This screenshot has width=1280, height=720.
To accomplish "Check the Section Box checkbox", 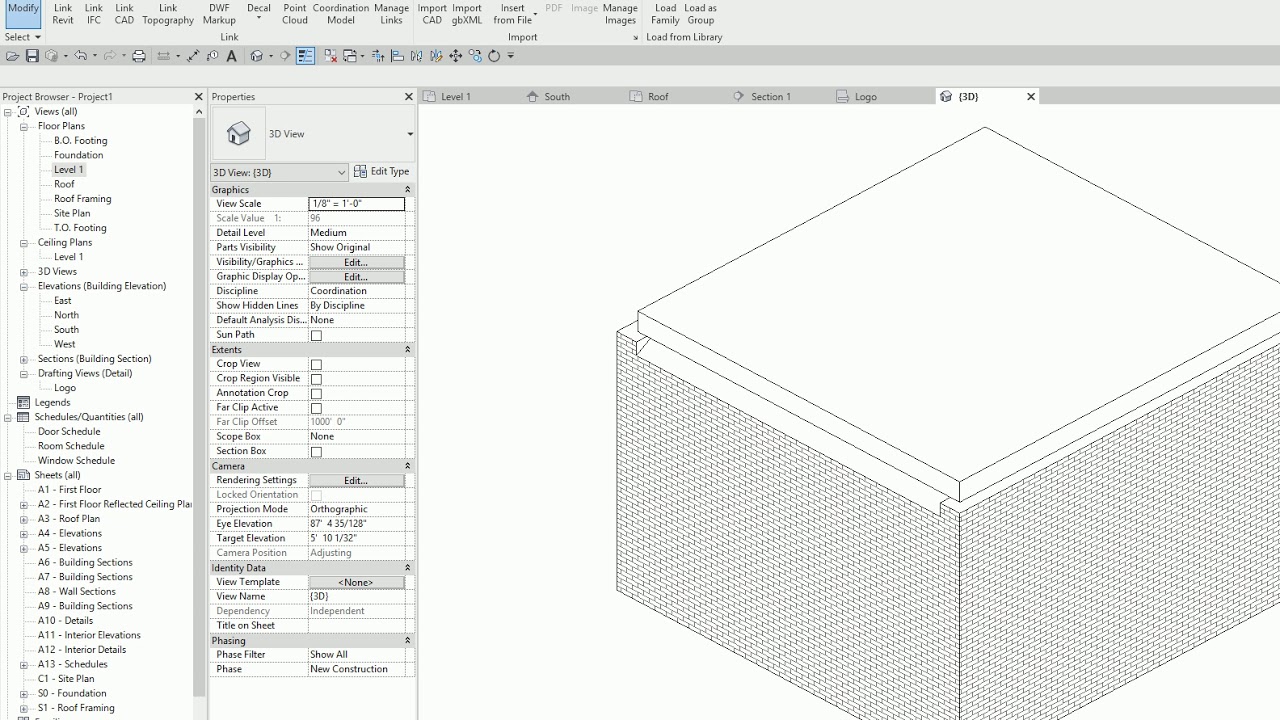I will point(316,451).
